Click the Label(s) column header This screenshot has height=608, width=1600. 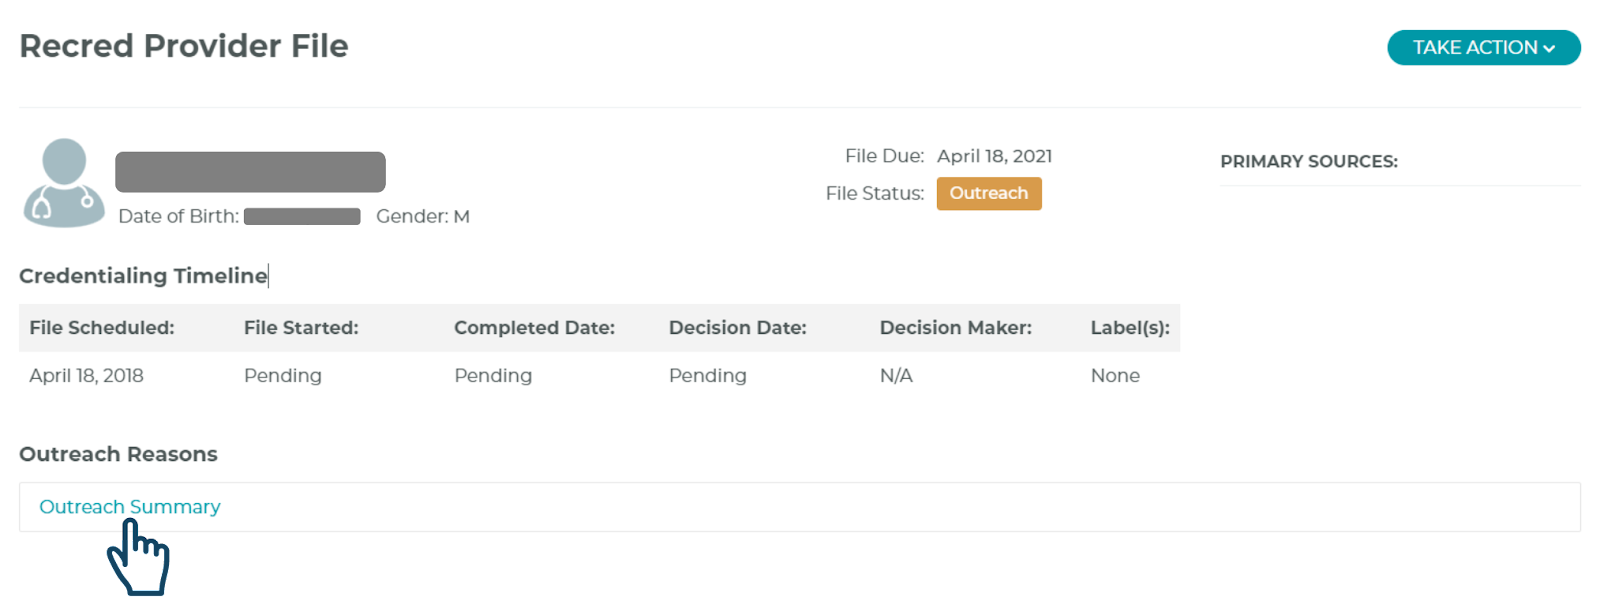1129,328
